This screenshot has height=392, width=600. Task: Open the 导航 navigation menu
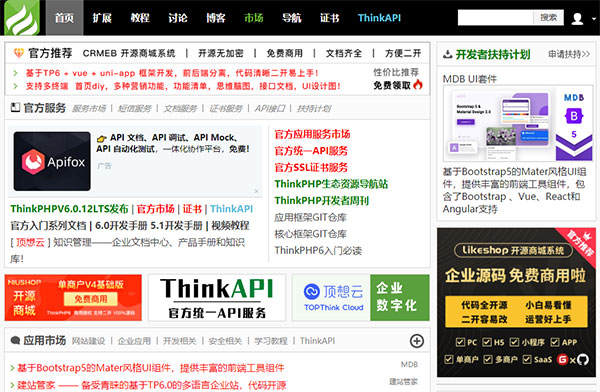292,18
